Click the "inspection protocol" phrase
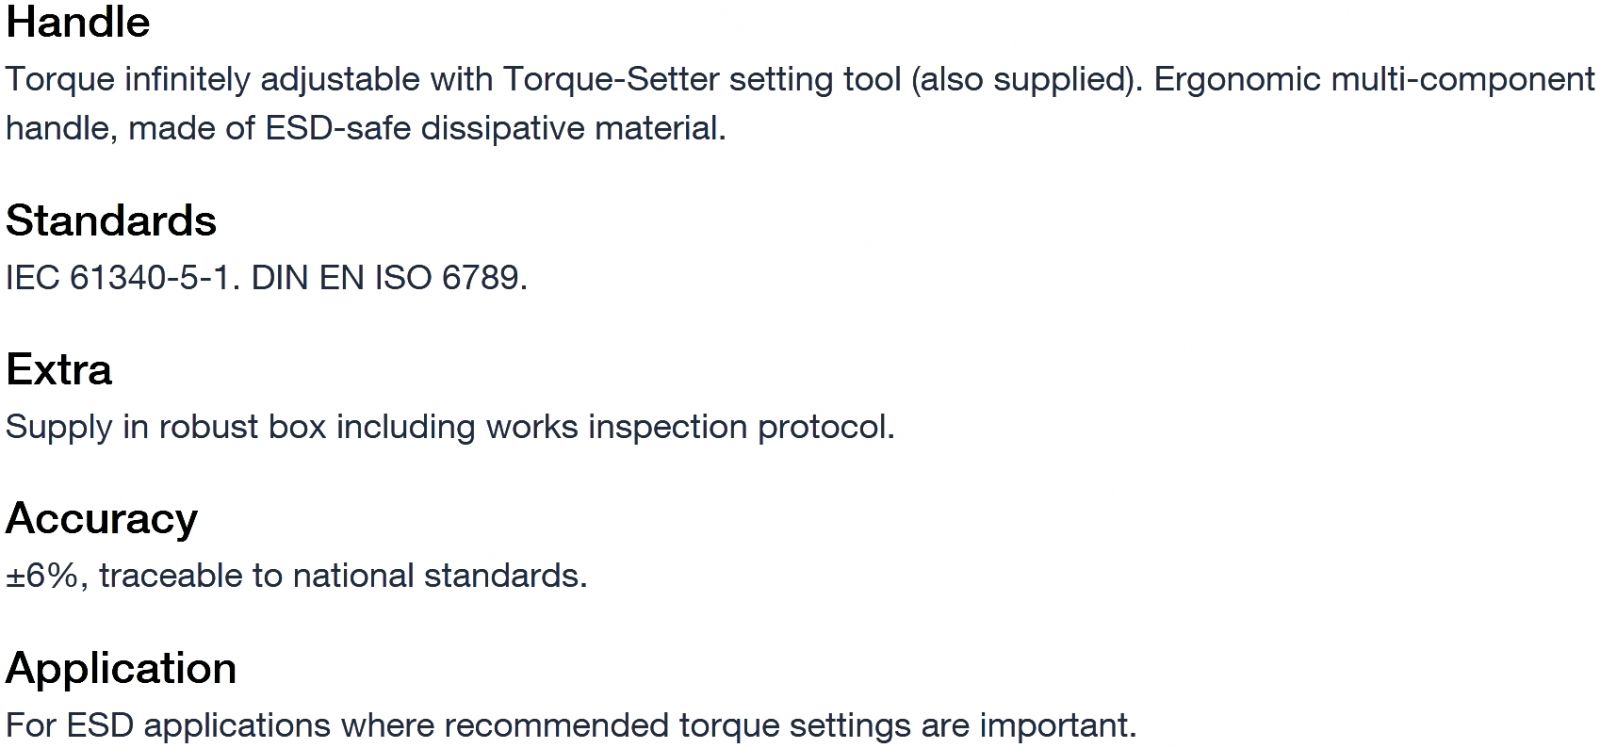The height and width of the screenshot is (748, 1600). pos(740,427)
